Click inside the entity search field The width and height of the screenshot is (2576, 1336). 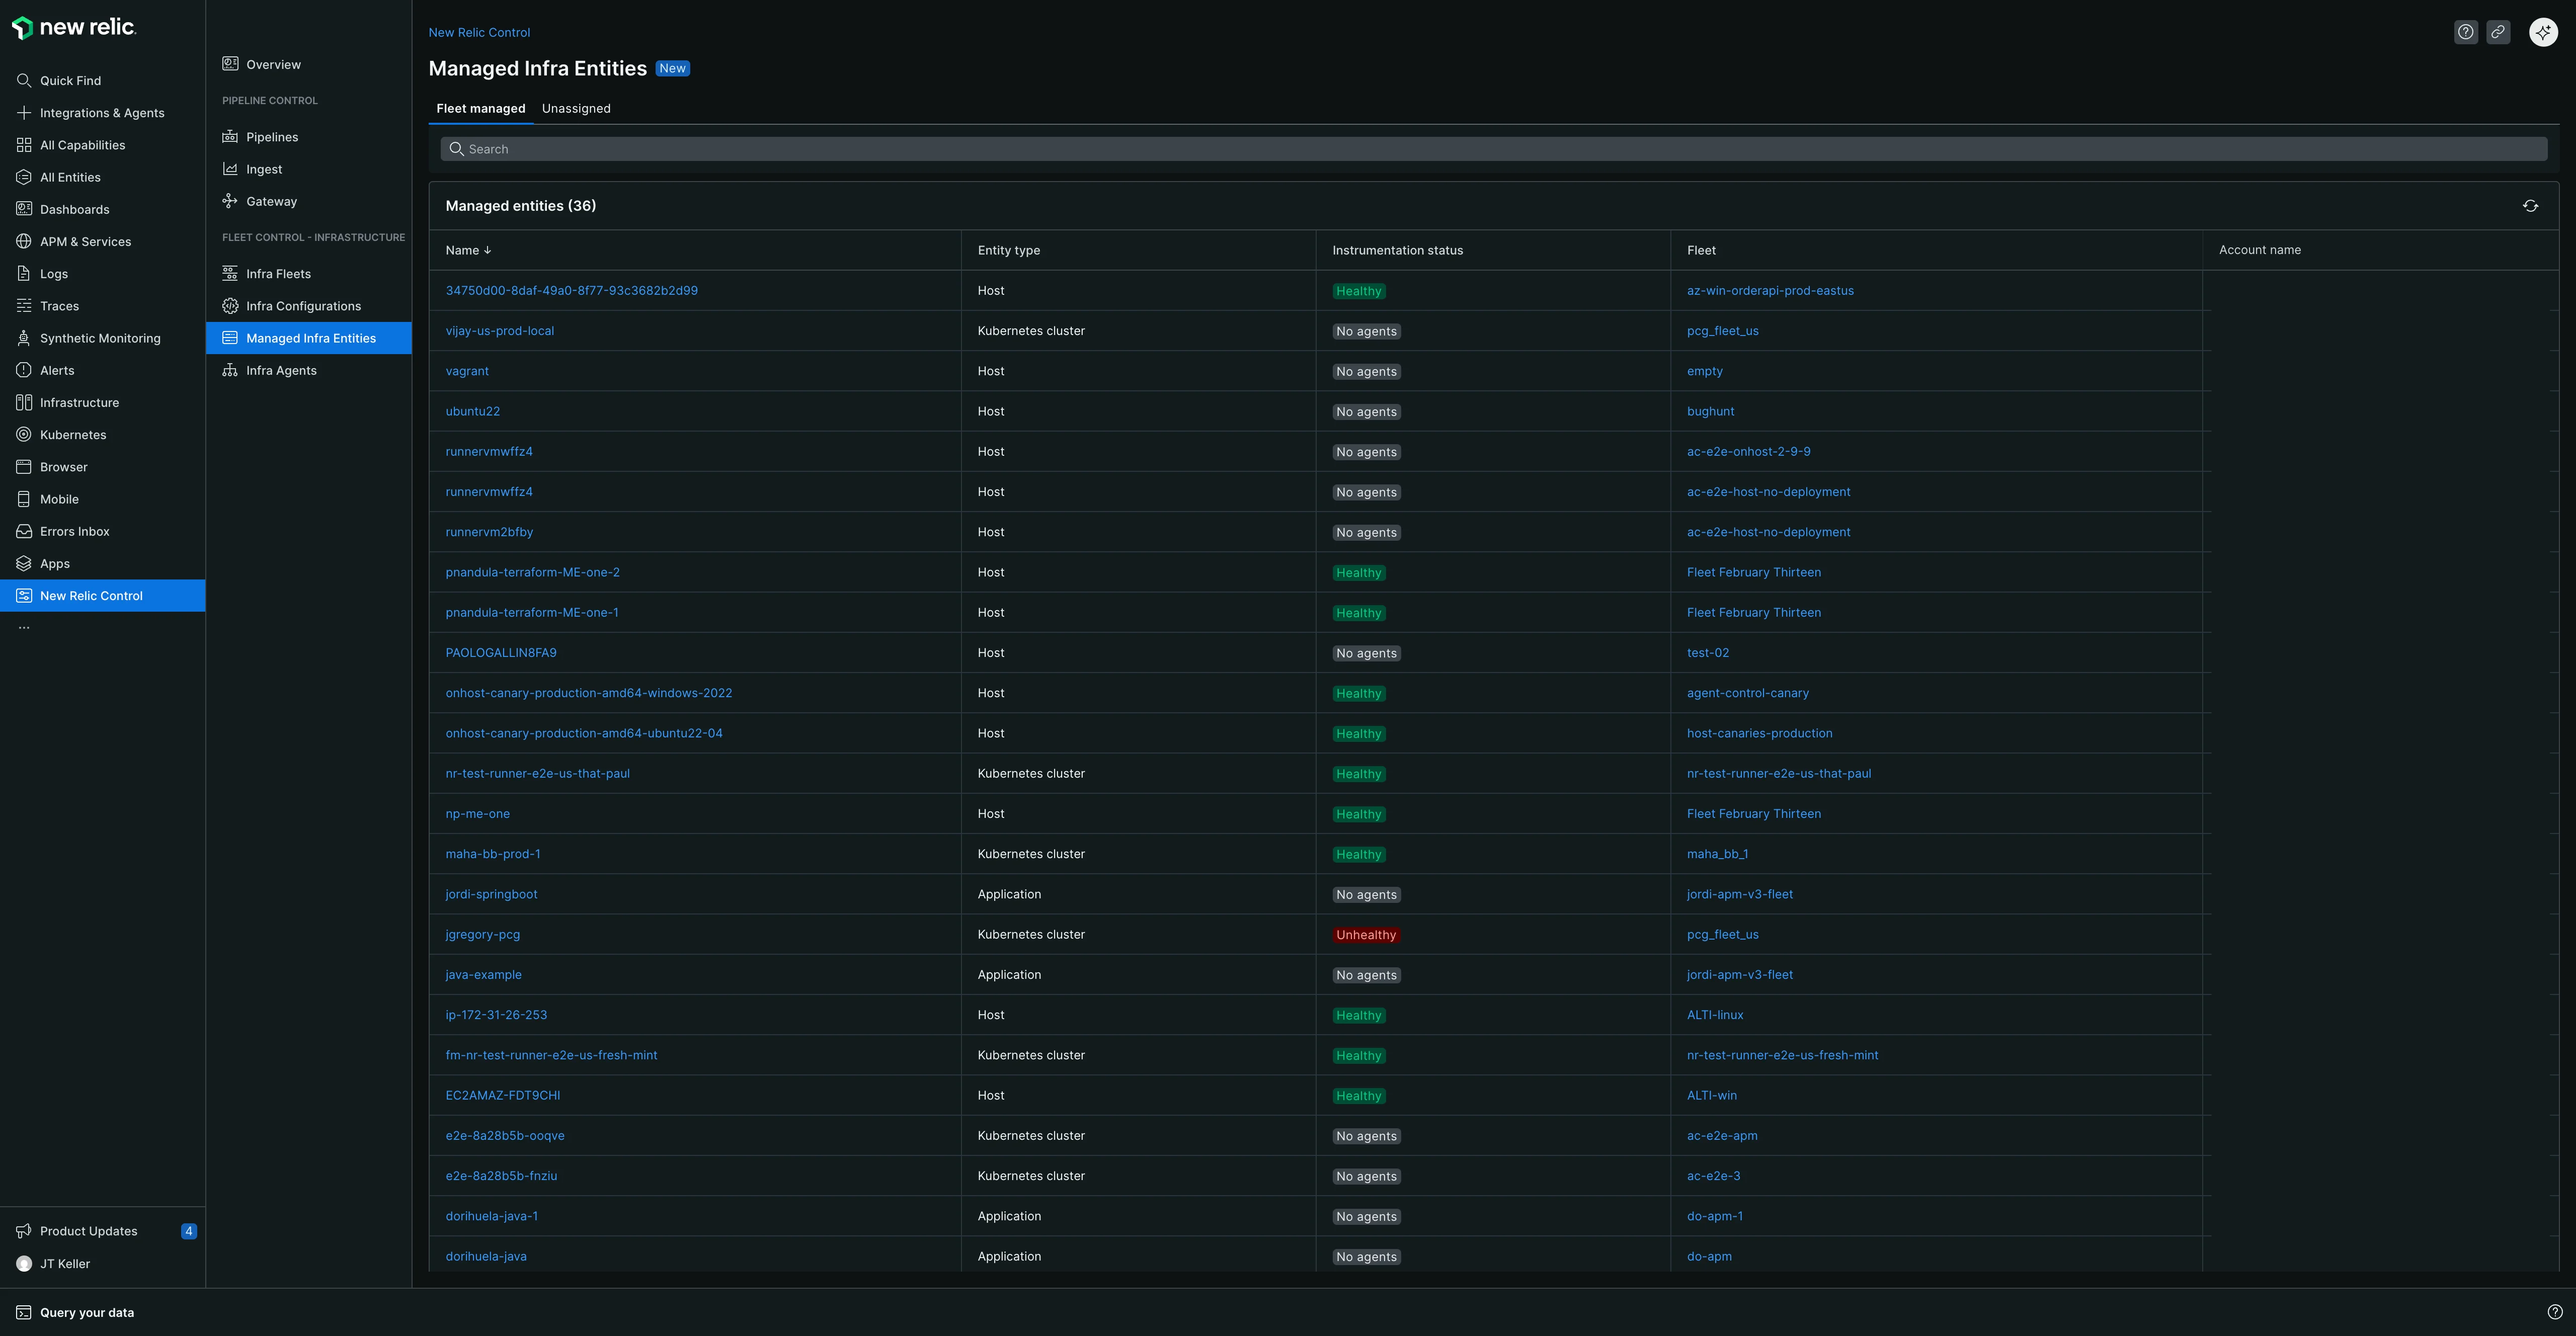coord(1000,148)
